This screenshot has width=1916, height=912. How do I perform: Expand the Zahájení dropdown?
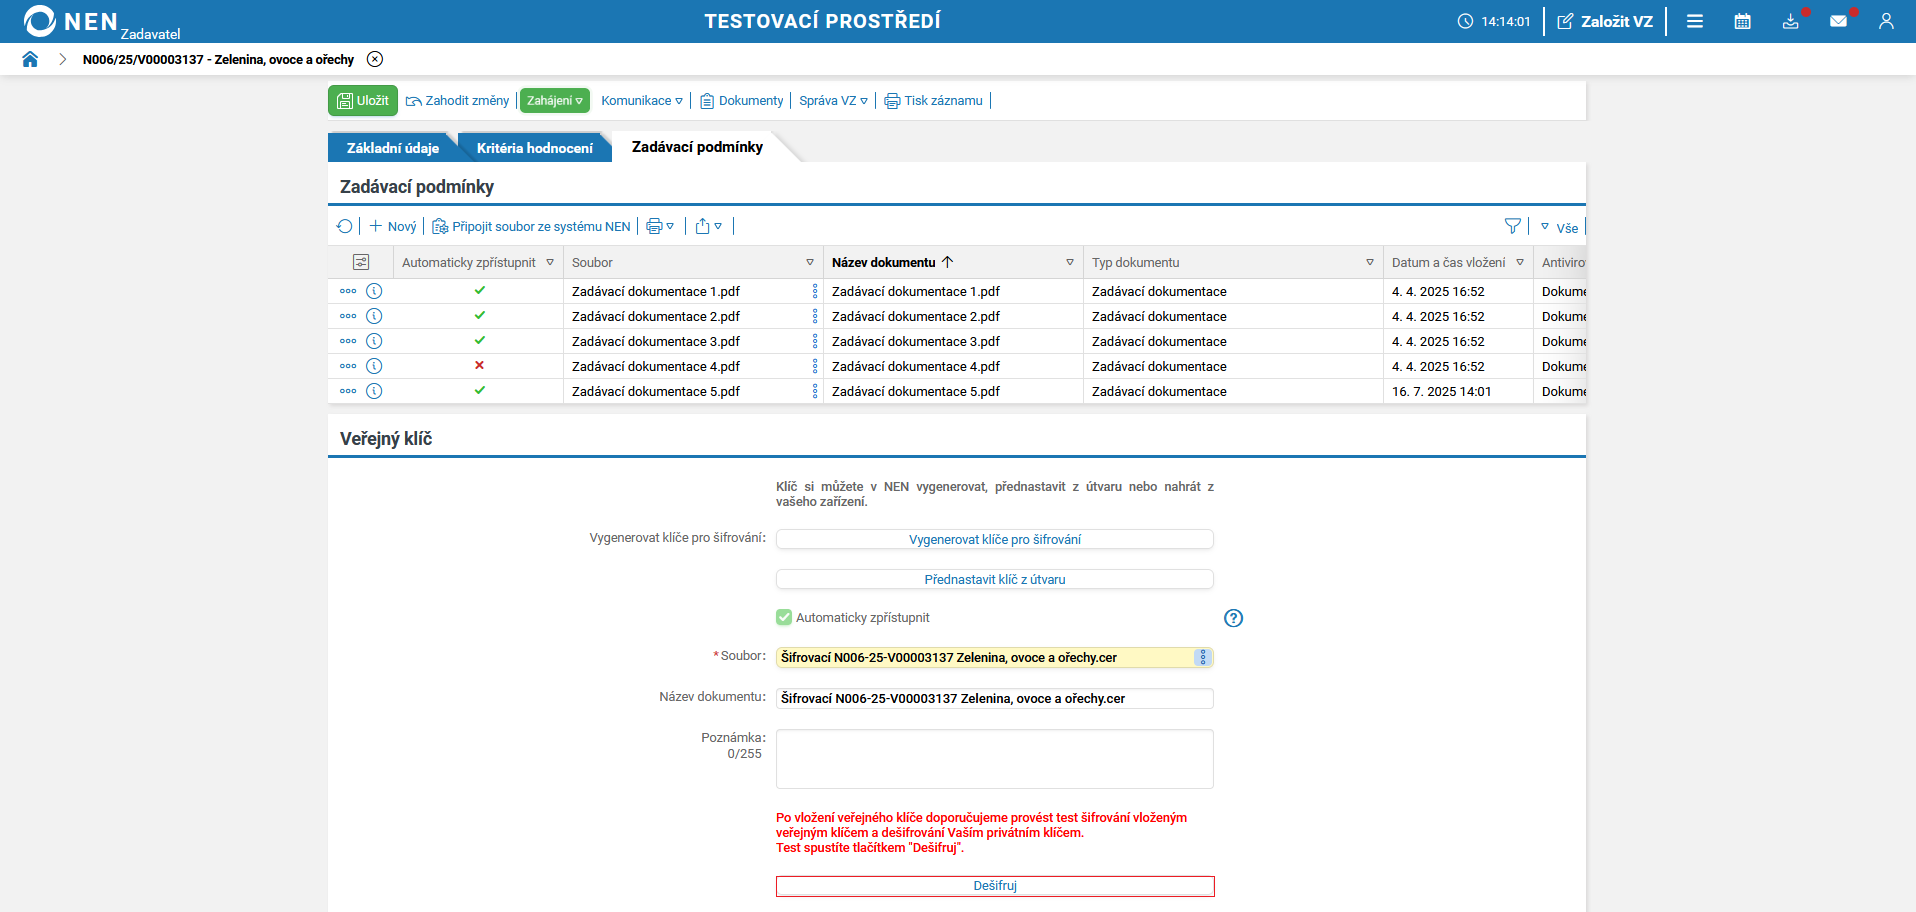click(x=555, y=101)
